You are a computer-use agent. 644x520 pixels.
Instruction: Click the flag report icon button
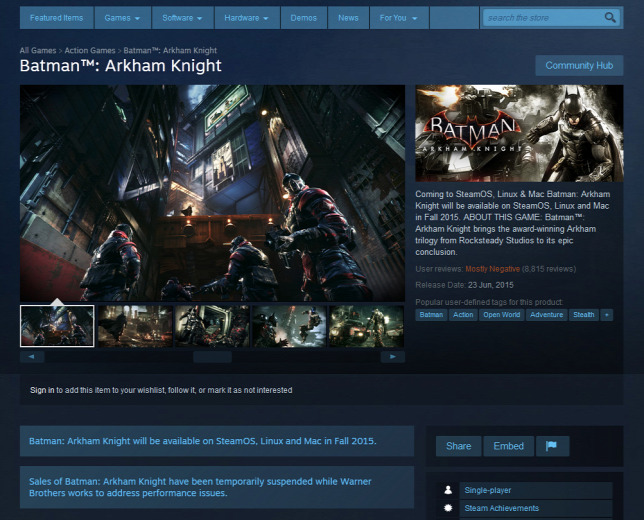pyautogui.click(x=552, y=446)
